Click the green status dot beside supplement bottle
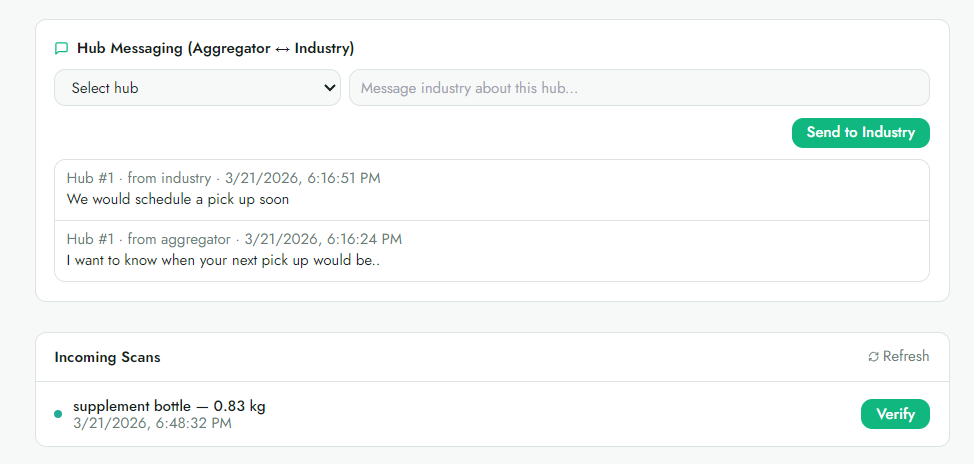Viewport: 974px width, 464px height. [58, 414]
